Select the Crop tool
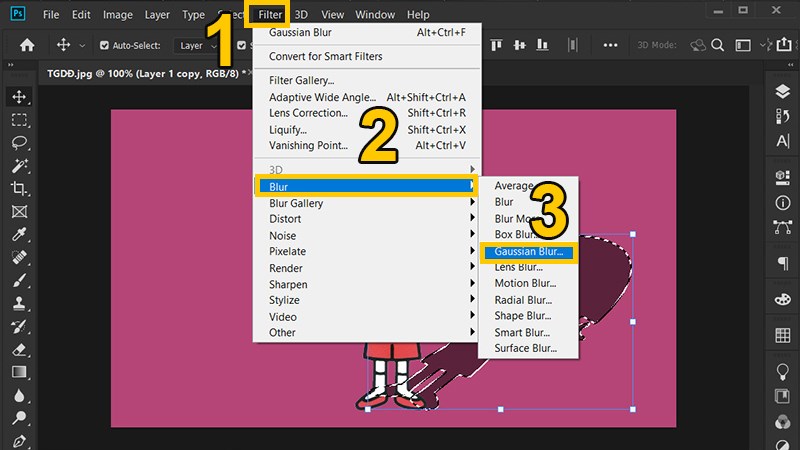Screen dimensions: 800x450 tap(18, 188)
